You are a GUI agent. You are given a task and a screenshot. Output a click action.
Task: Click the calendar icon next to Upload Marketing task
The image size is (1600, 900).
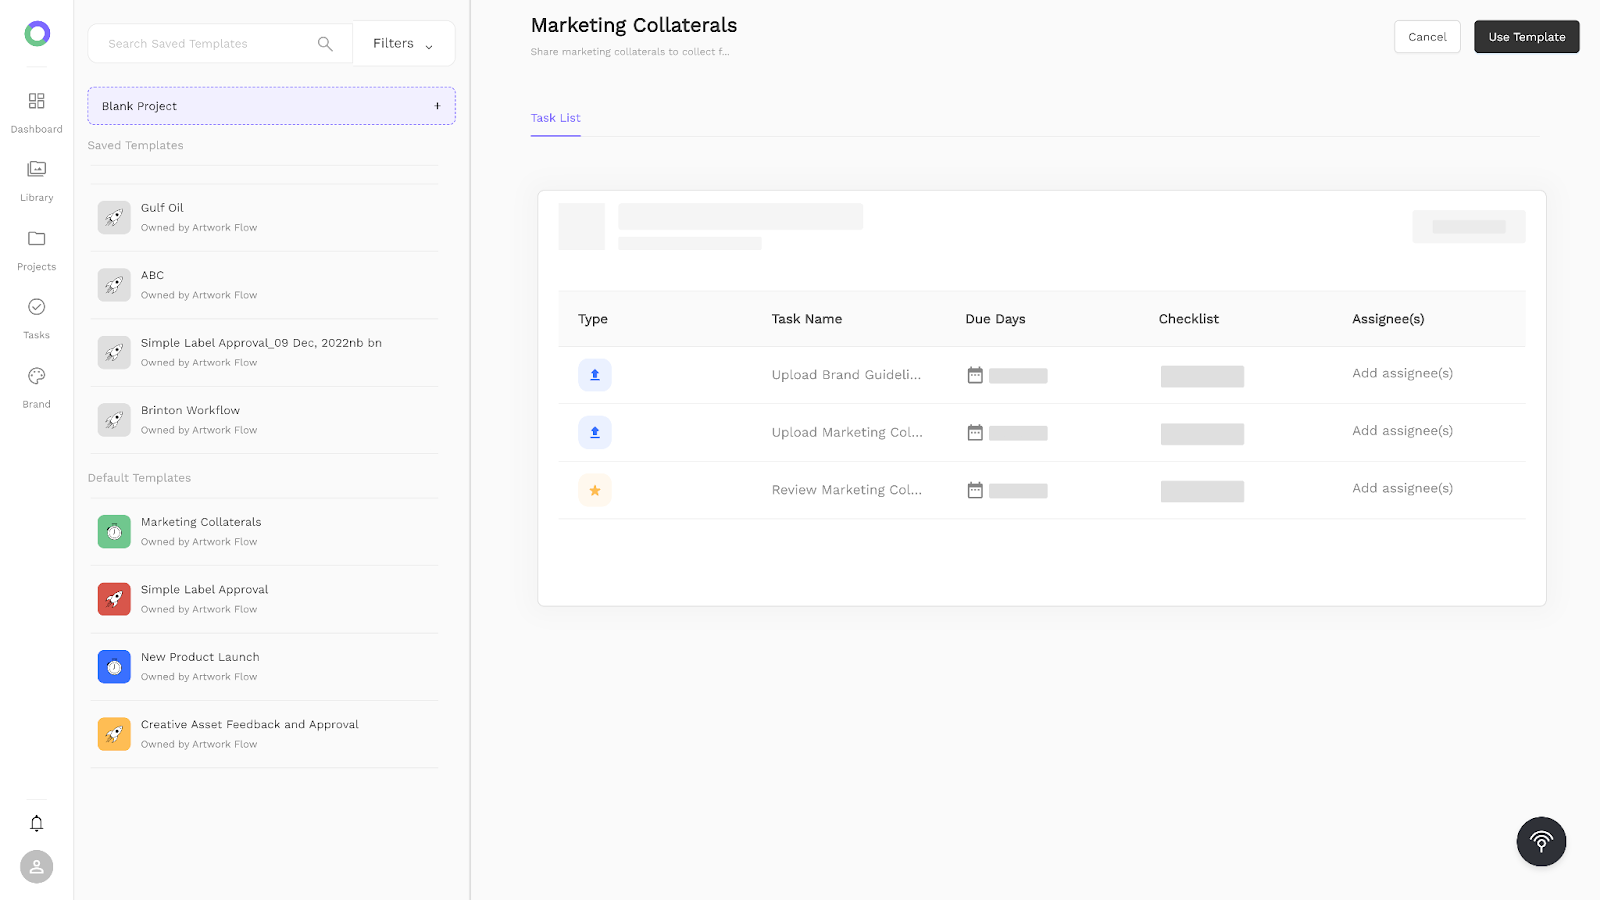point(975,433)
